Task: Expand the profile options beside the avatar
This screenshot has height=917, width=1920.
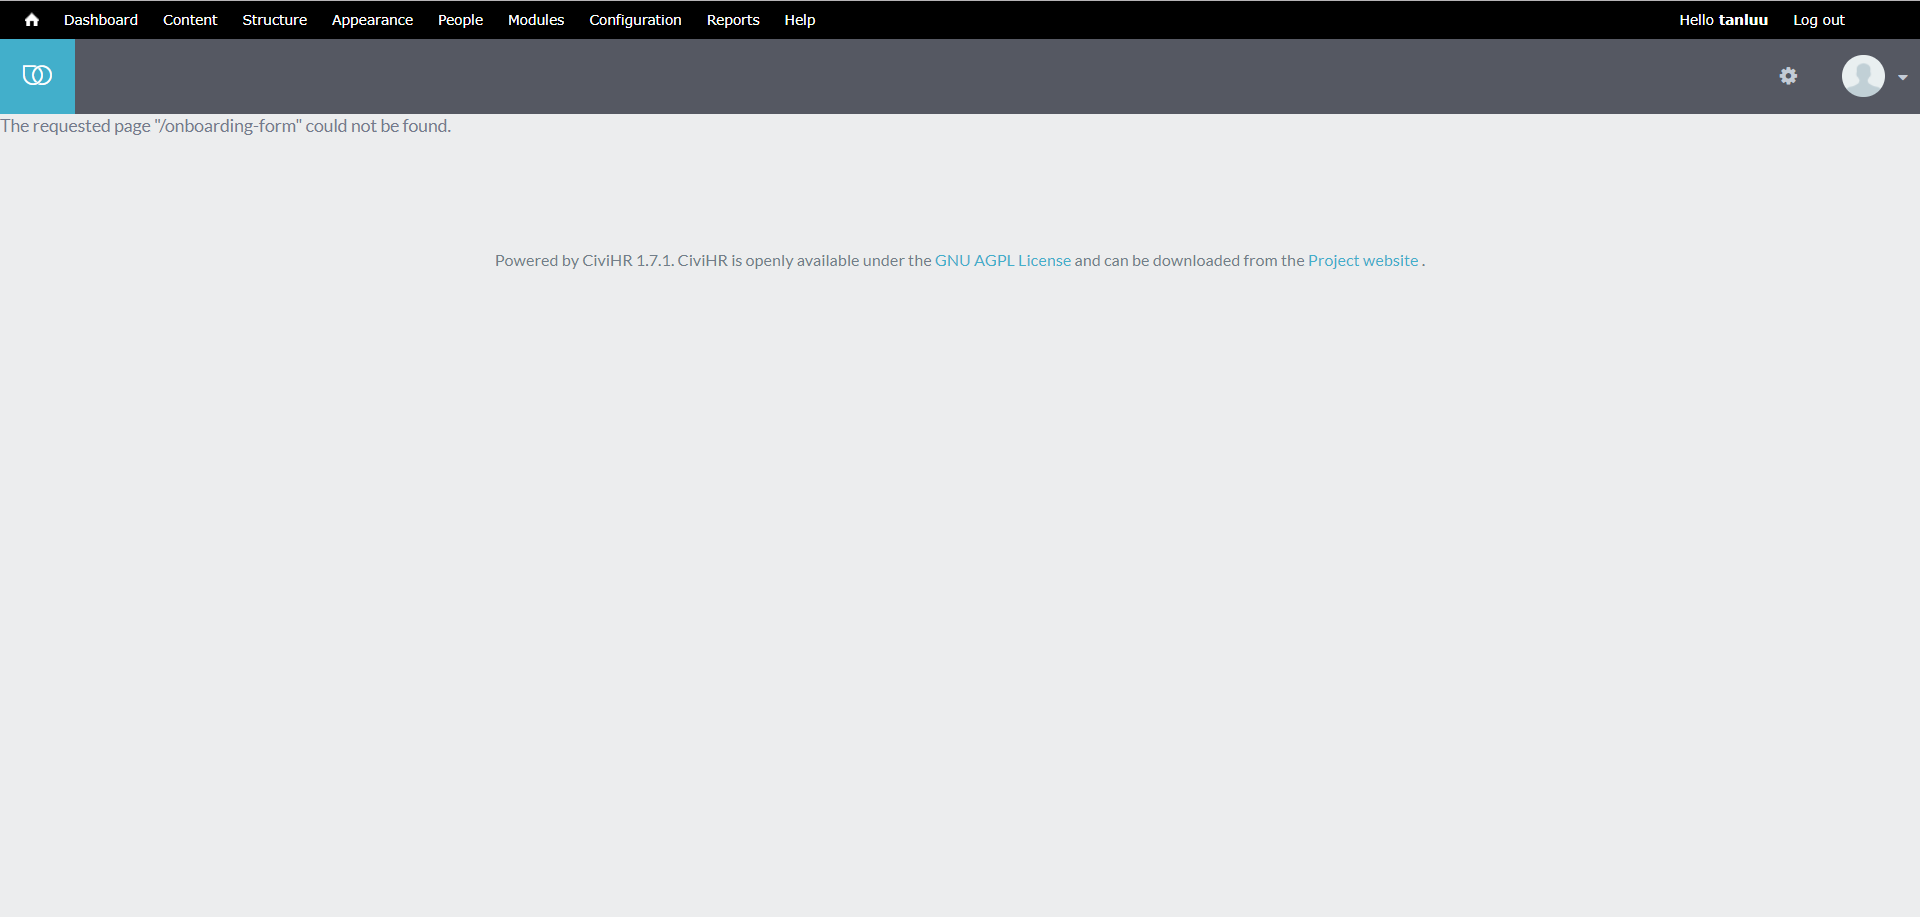Action: pyautogui.click(x=1903, y=78)
